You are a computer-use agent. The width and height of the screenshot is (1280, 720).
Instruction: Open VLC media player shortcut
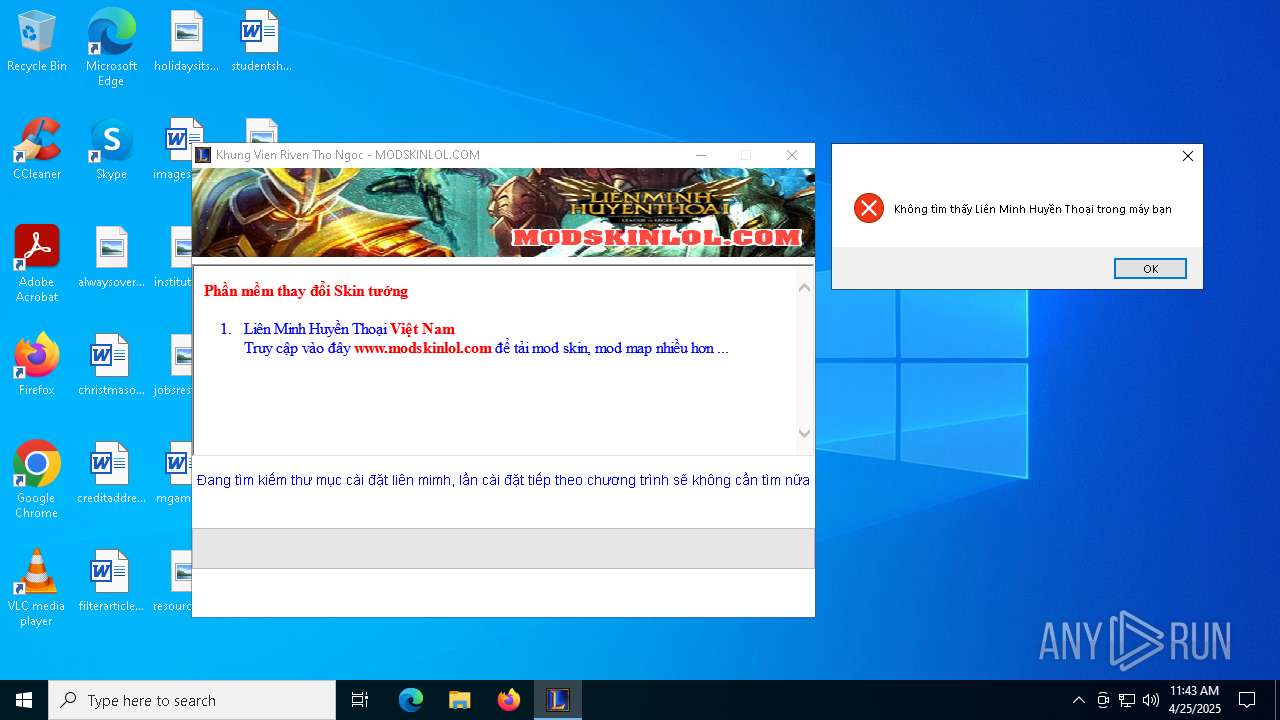[x=37, y=588]
